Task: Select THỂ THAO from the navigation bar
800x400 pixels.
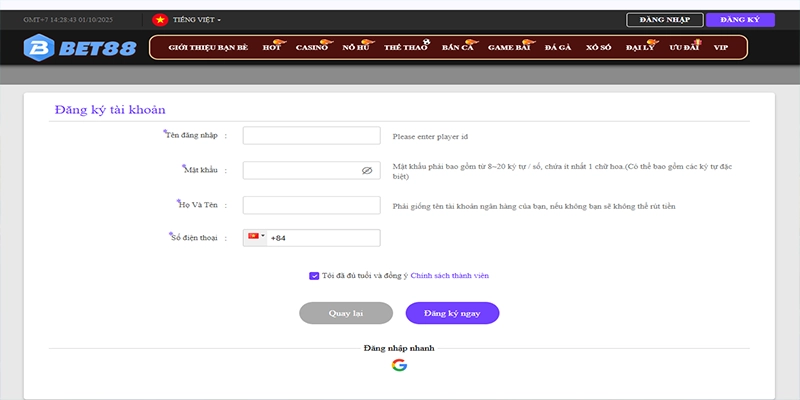Action: (404, 48)
